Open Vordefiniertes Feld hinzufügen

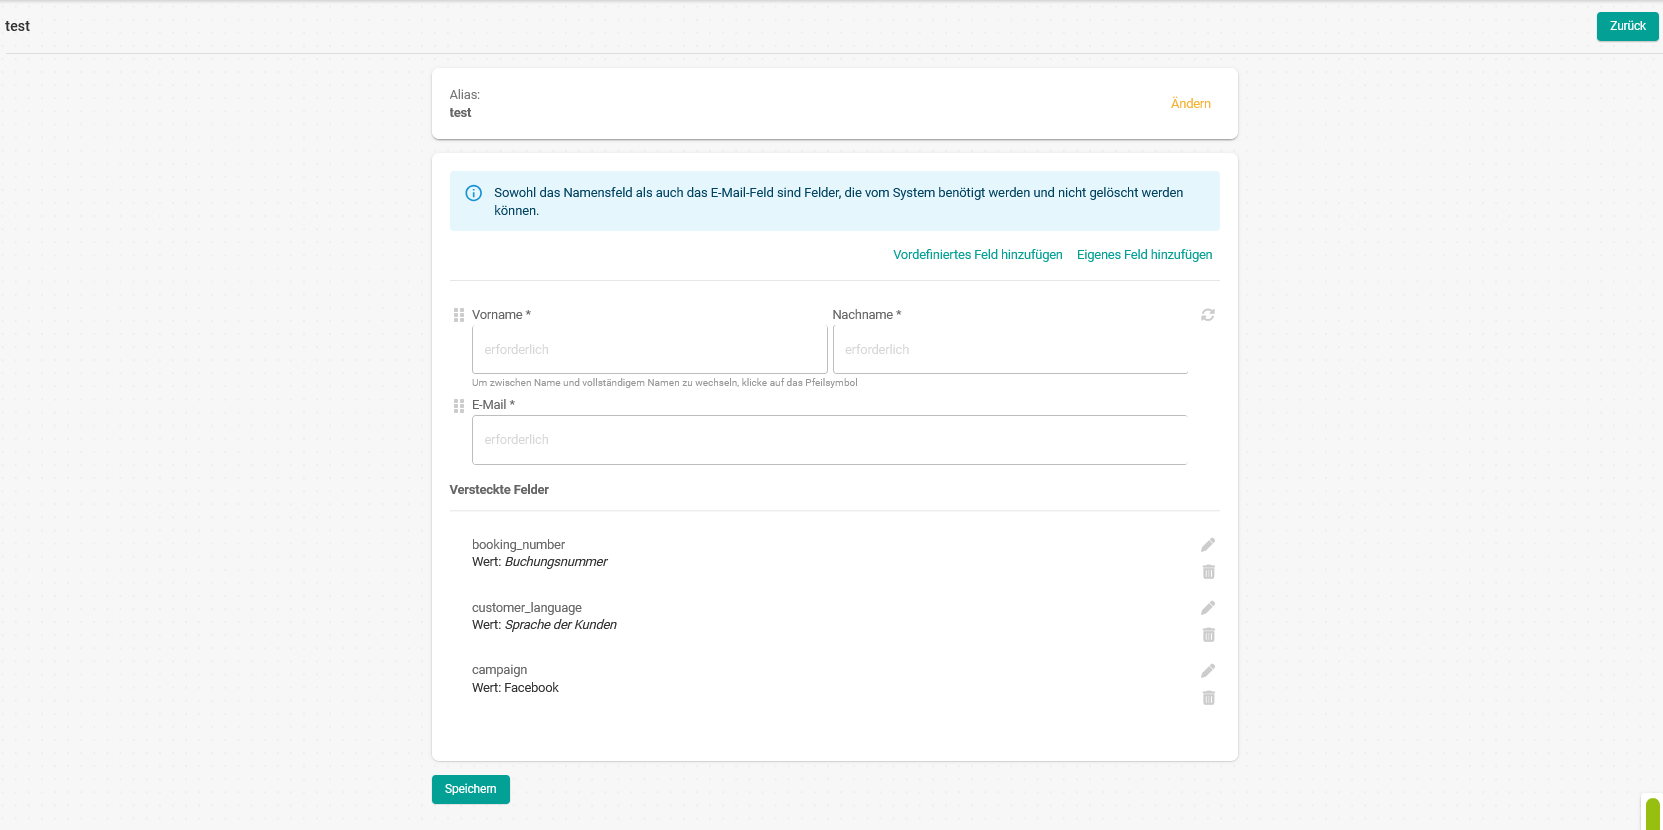coord(977,255)
